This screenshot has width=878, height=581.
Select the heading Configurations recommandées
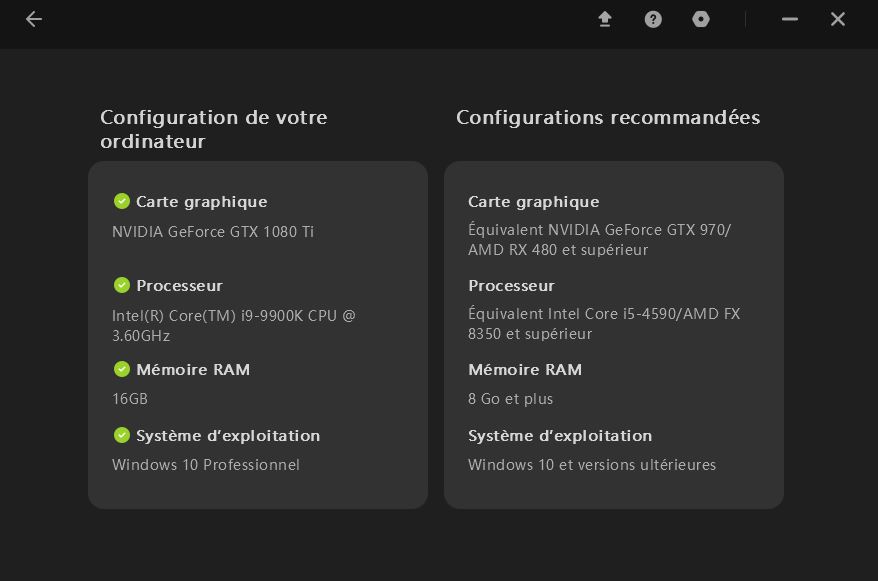[x=608, y=117]
